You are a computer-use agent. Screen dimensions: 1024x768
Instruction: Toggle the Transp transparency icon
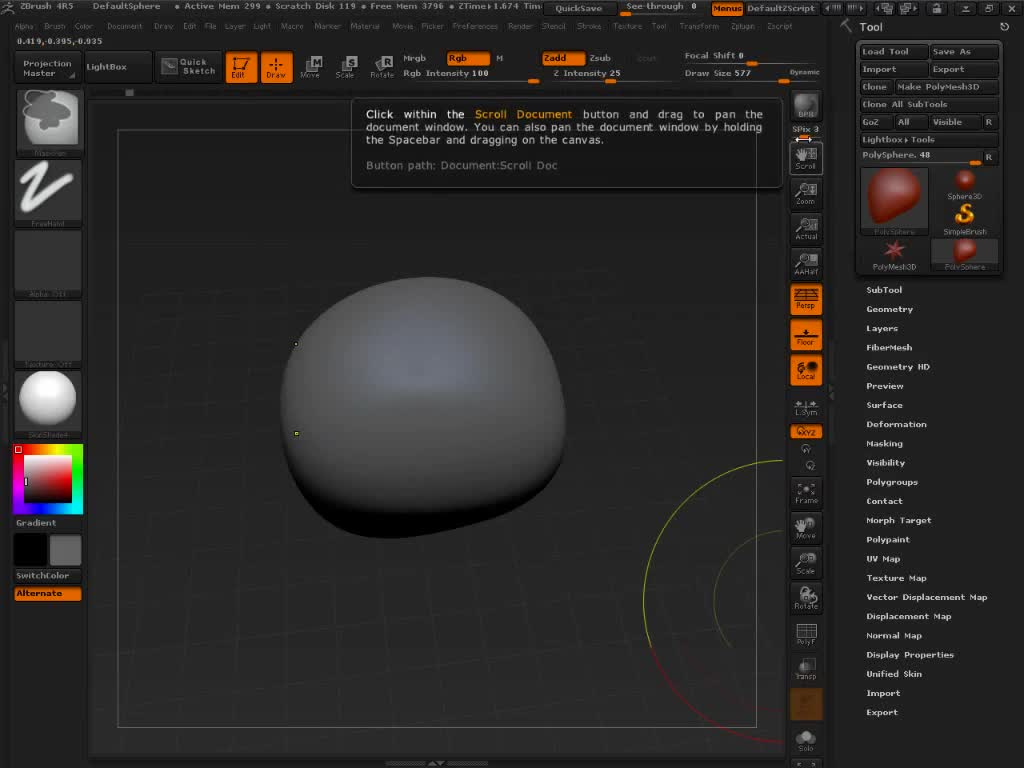tap(806, 670)
